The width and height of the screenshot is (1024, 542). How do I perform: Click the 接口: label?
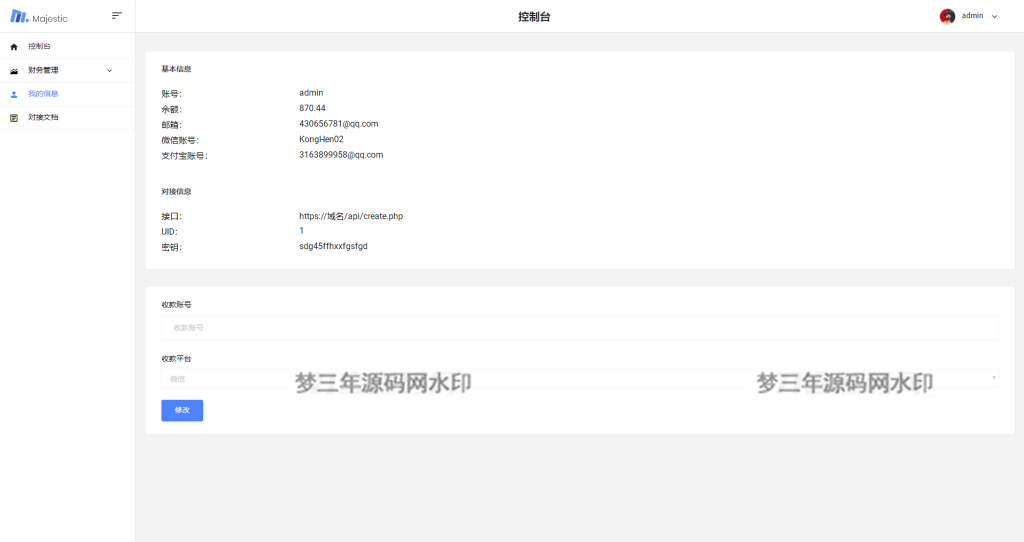coord(172,217)
